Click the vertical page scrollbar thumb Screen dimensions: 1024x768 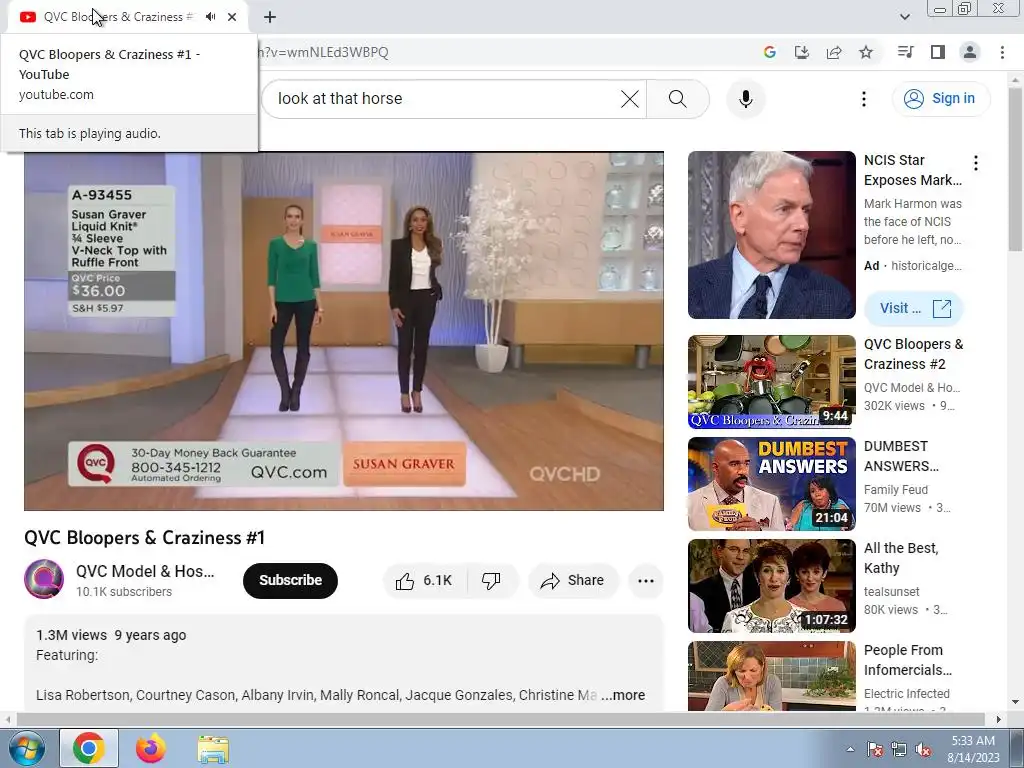(x=1016, y=168)
